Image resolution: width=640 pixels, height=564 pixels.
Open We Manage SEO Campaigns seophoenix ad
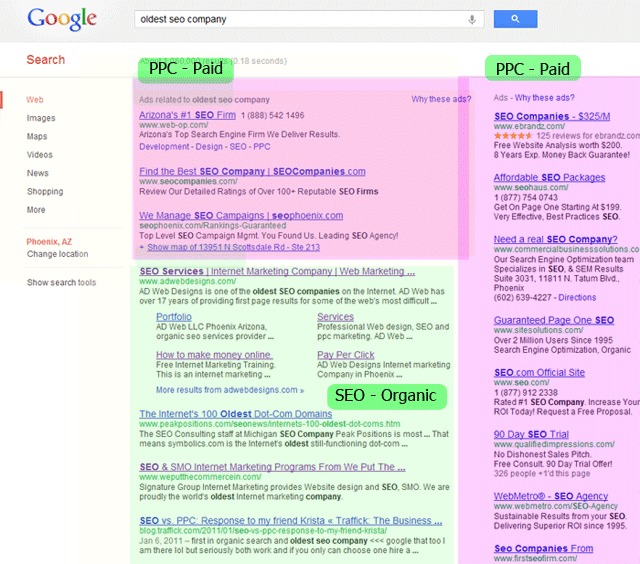click(x=241, y=215)
